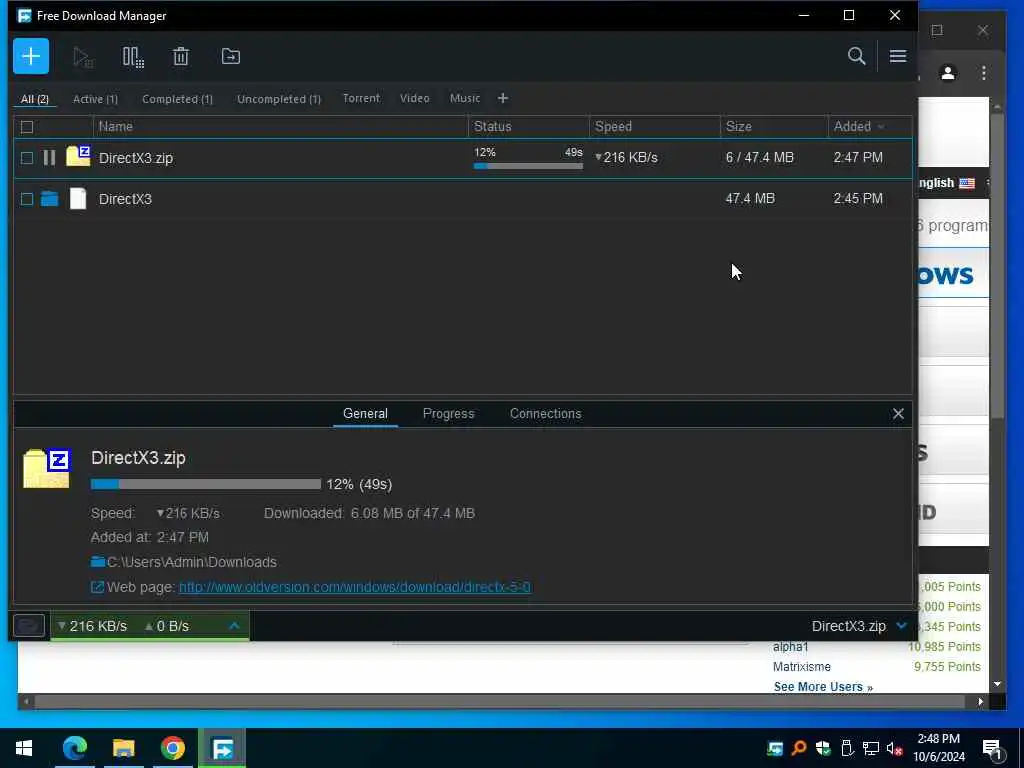Screen dimensions: 1024x768
Task: Pause the DirectX3.zip download using its pause icon
Action: coord(49,157)
